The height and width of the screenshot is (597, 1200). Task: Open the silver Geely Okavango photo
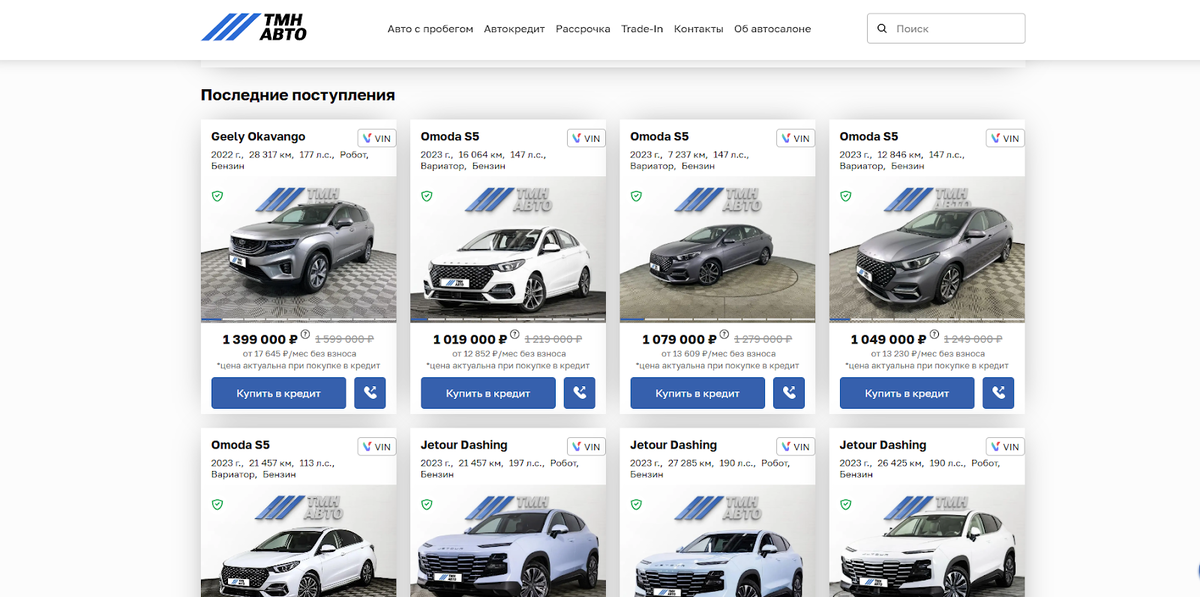pyautogui.click(x=298, y=249)
